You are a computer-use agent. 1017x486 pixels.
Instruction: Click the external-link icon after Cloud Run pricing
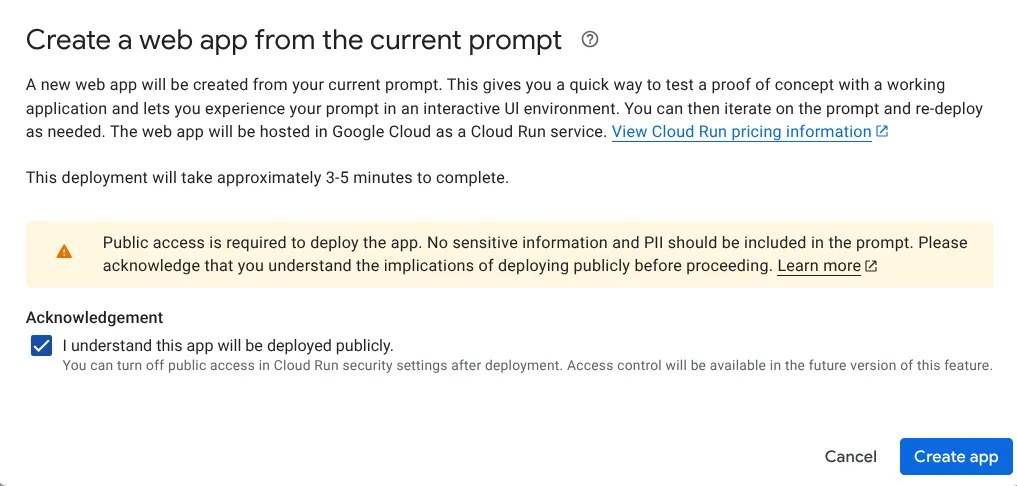(882, 132)
